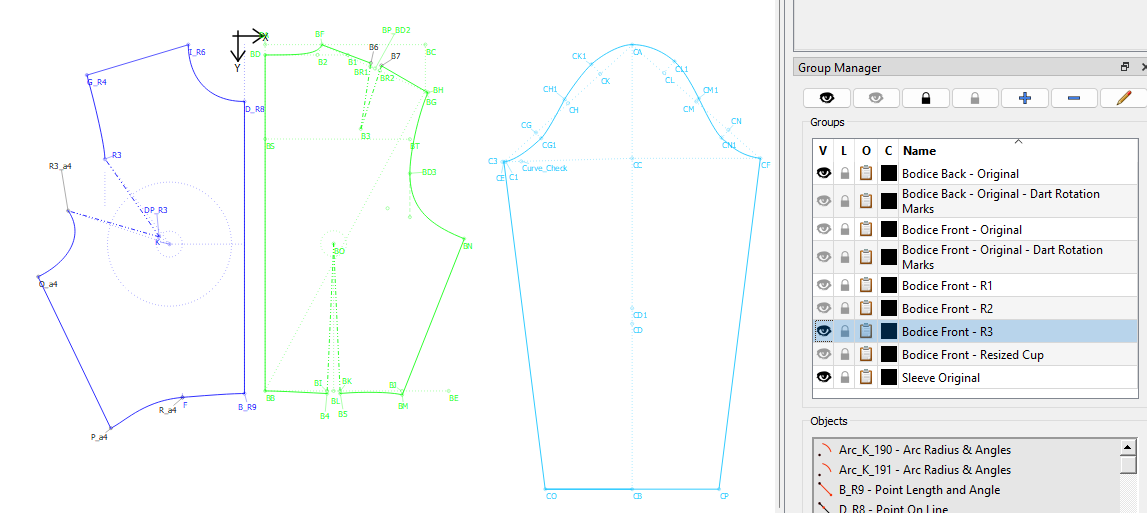Open clipboard icon of Bodice Front - R1
Screen dimensions: 1147x513
pyautogui.click(x=866, y=286)
